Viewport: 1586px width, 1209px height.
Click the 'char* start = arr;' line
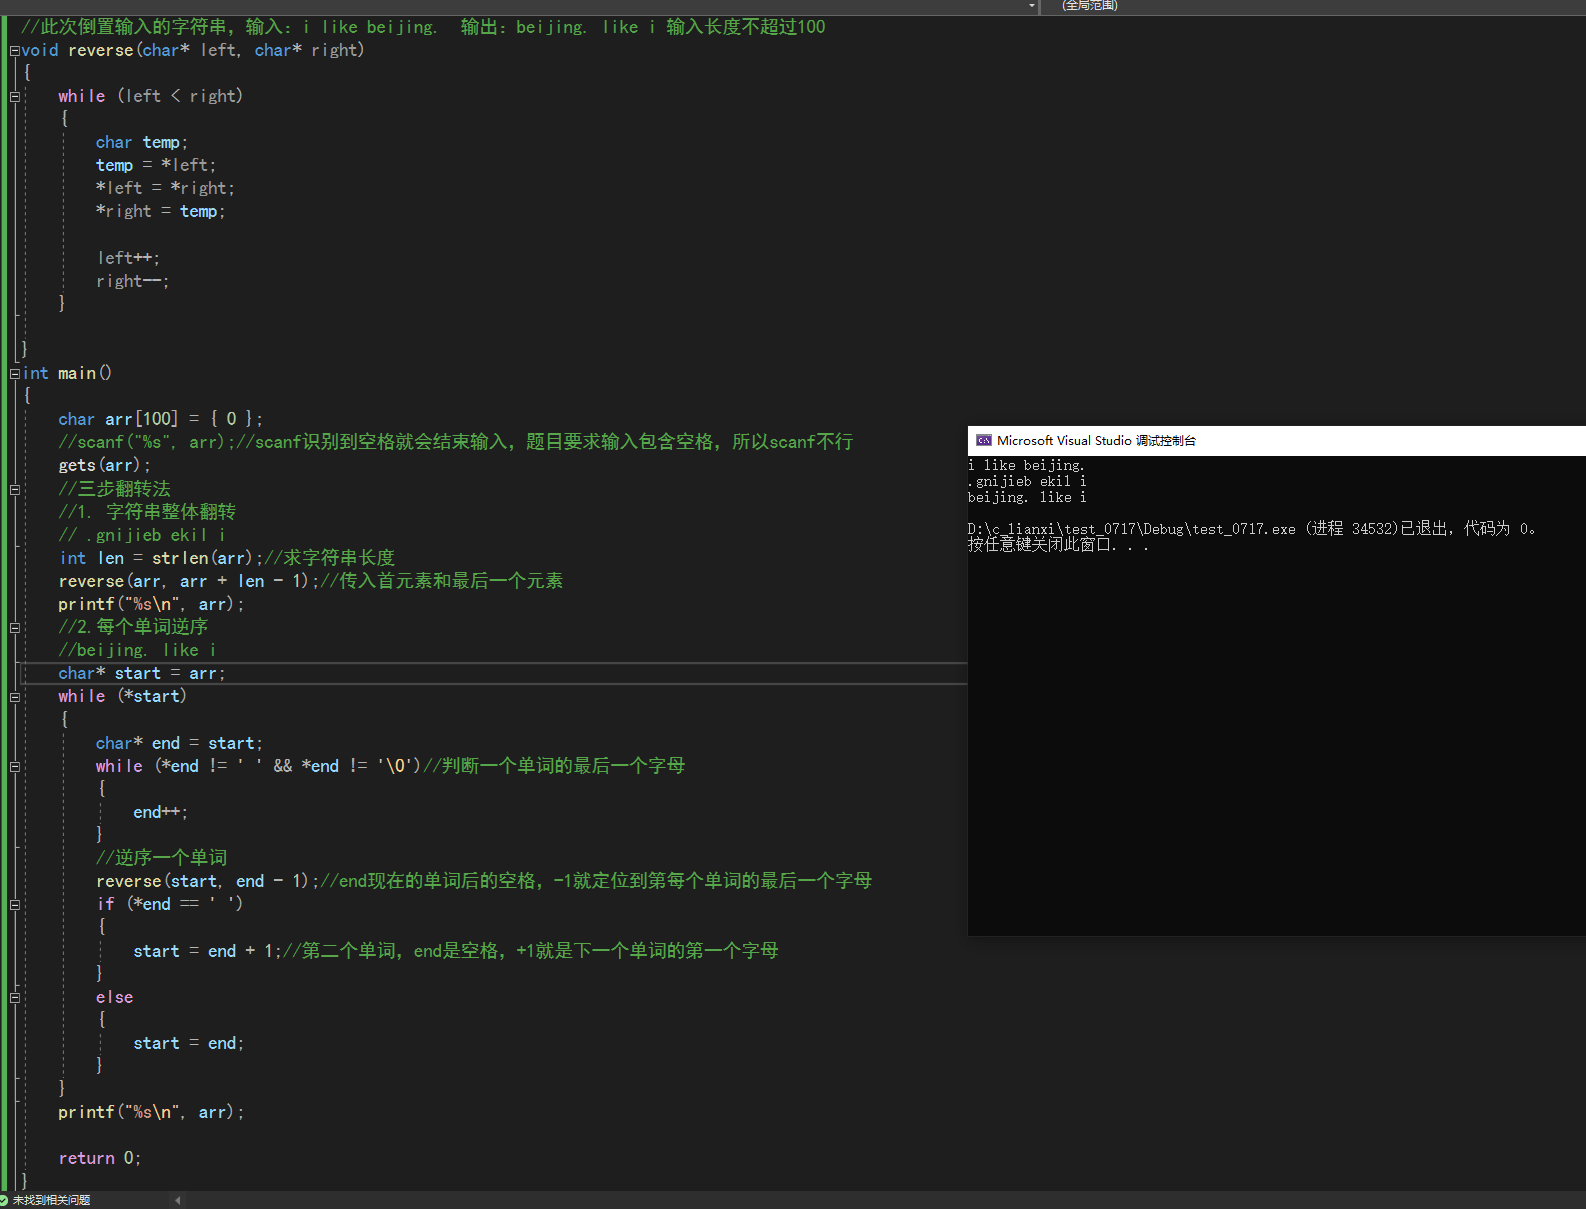click(x=142, y=674)
